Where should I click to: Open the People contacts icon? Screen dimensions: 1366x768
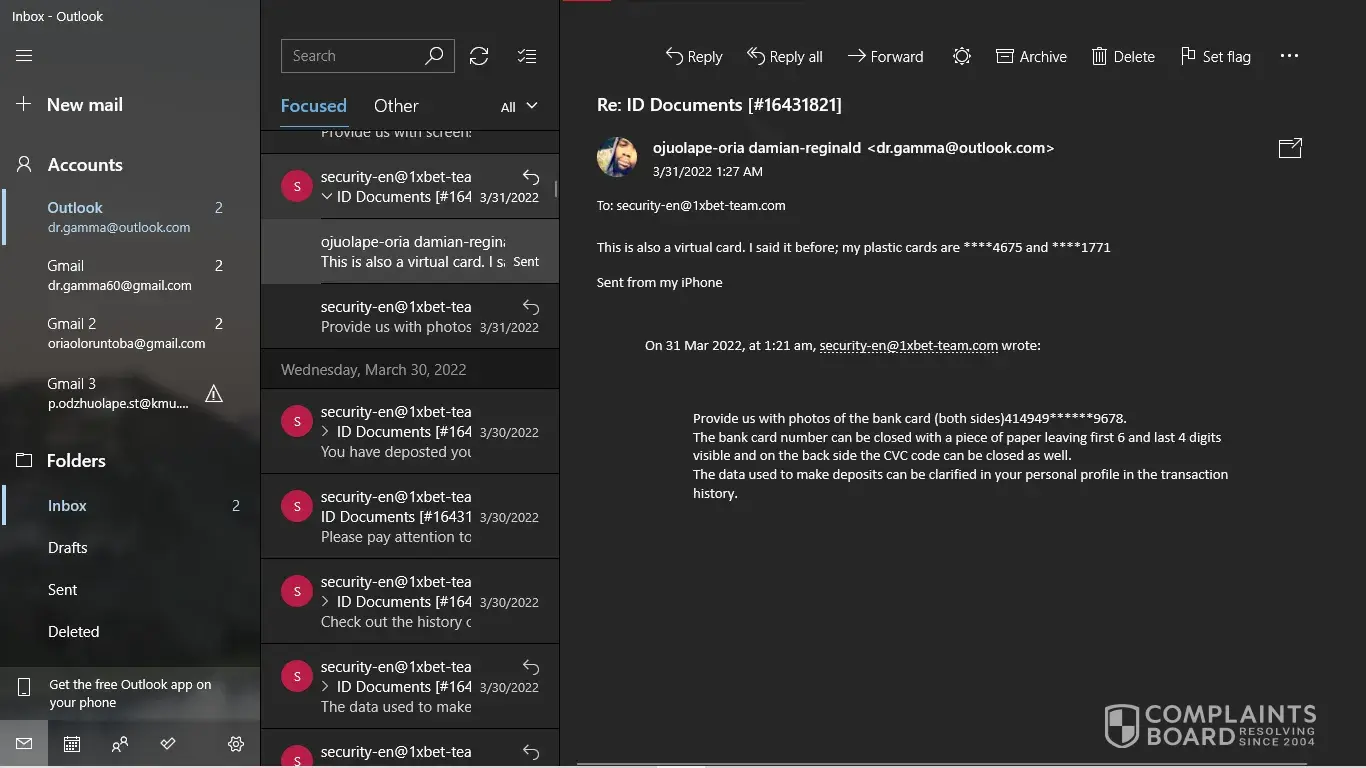click(120, 744)
